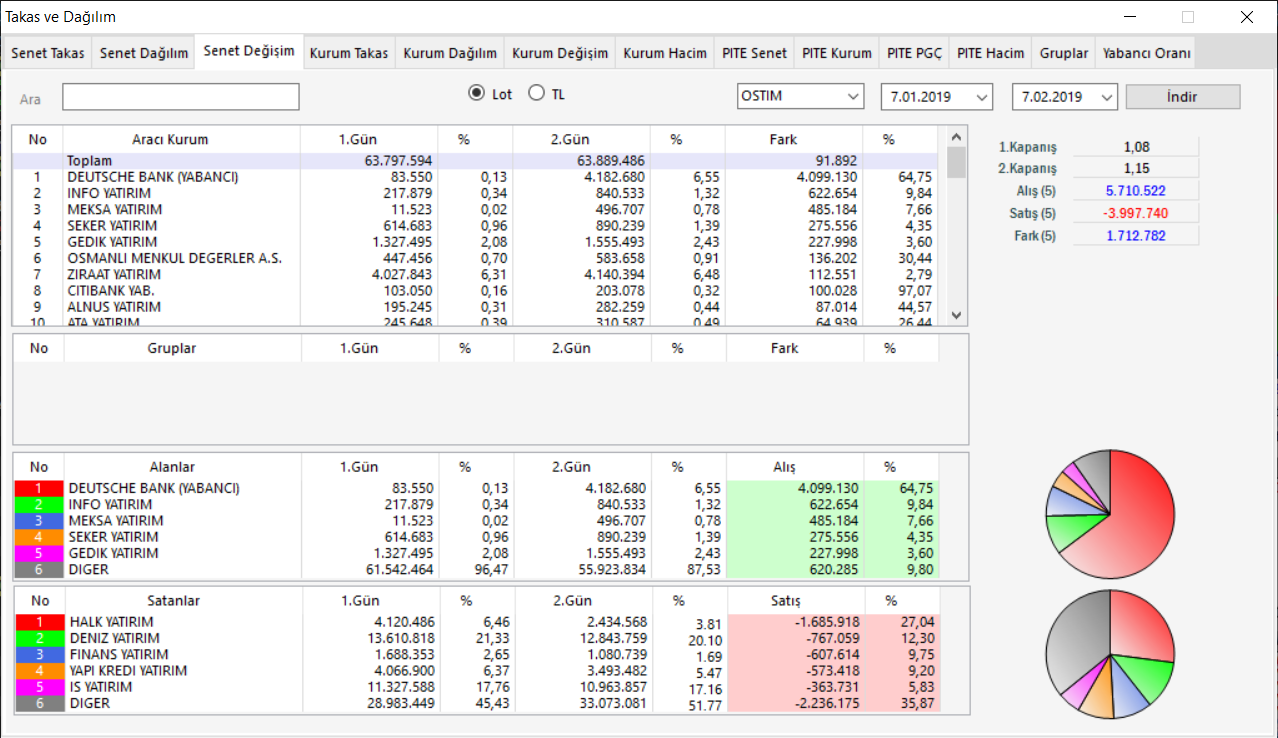Click magenta swatch 5 in Alanlar list

[x=38, y=553]
